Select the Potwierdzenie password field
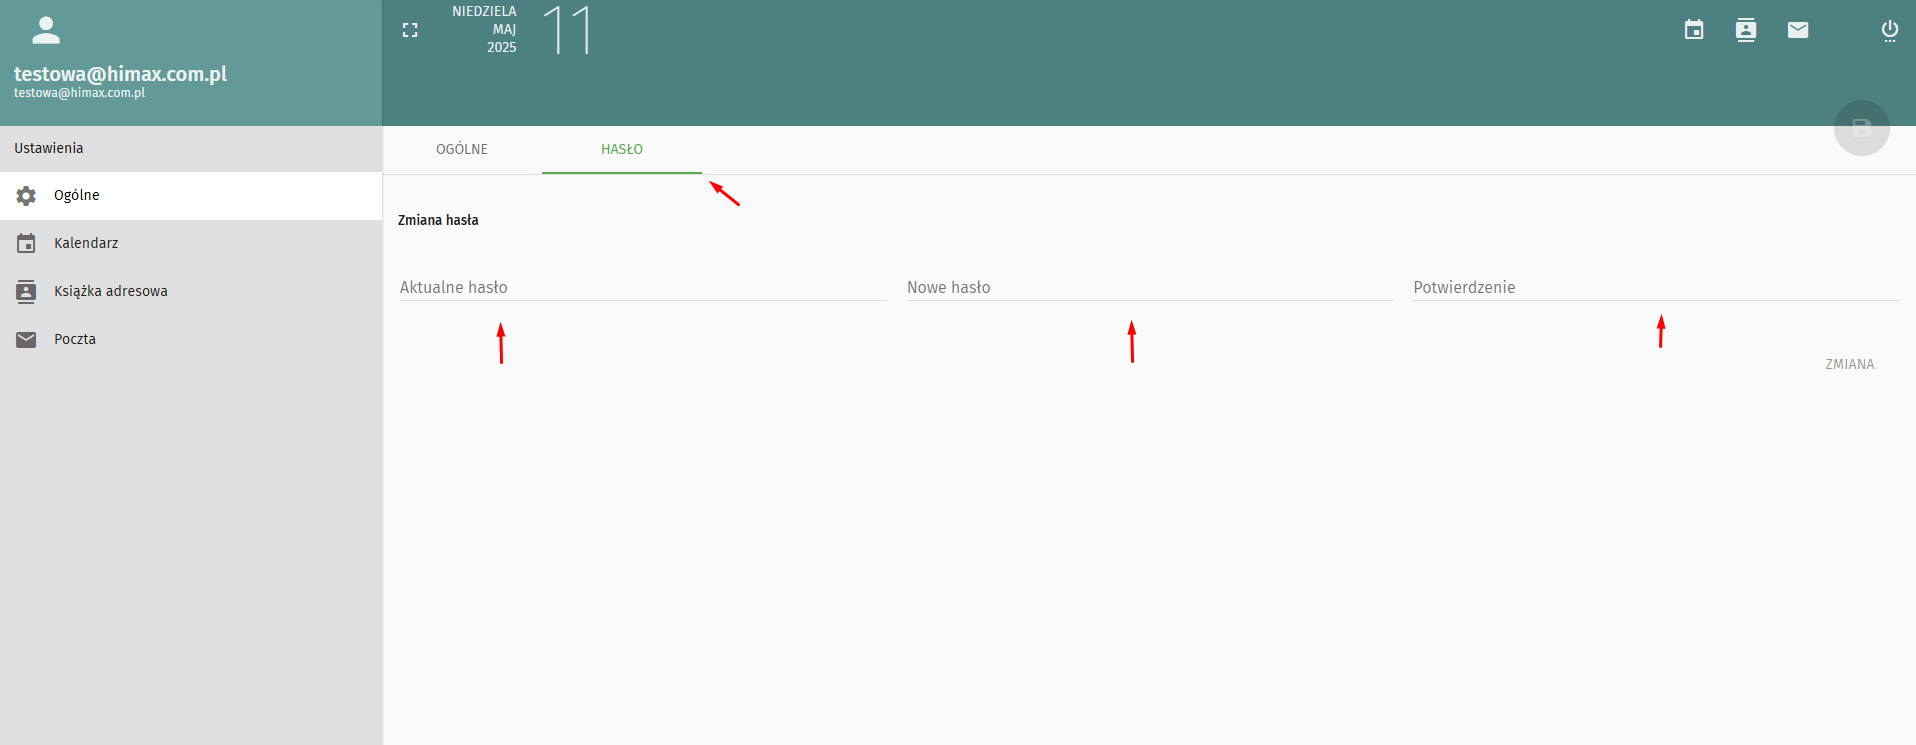This screenshot has width=1916, height=745. click(1655, 287)
